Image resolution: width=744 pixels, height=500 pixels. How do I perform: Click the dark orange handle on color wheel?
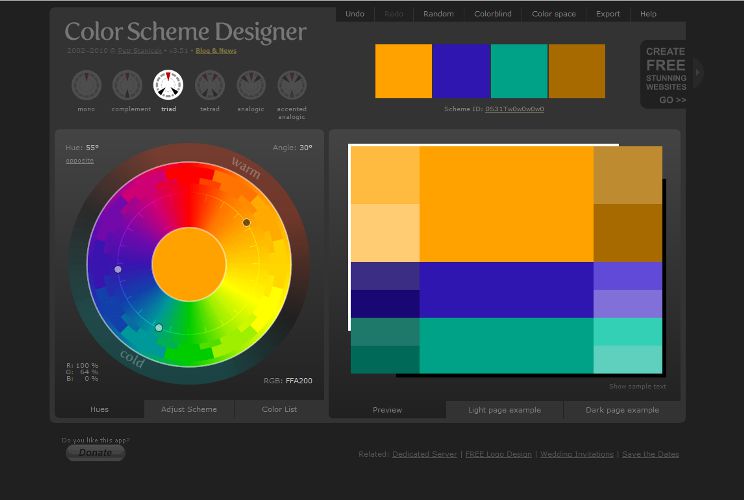[246, 222]
